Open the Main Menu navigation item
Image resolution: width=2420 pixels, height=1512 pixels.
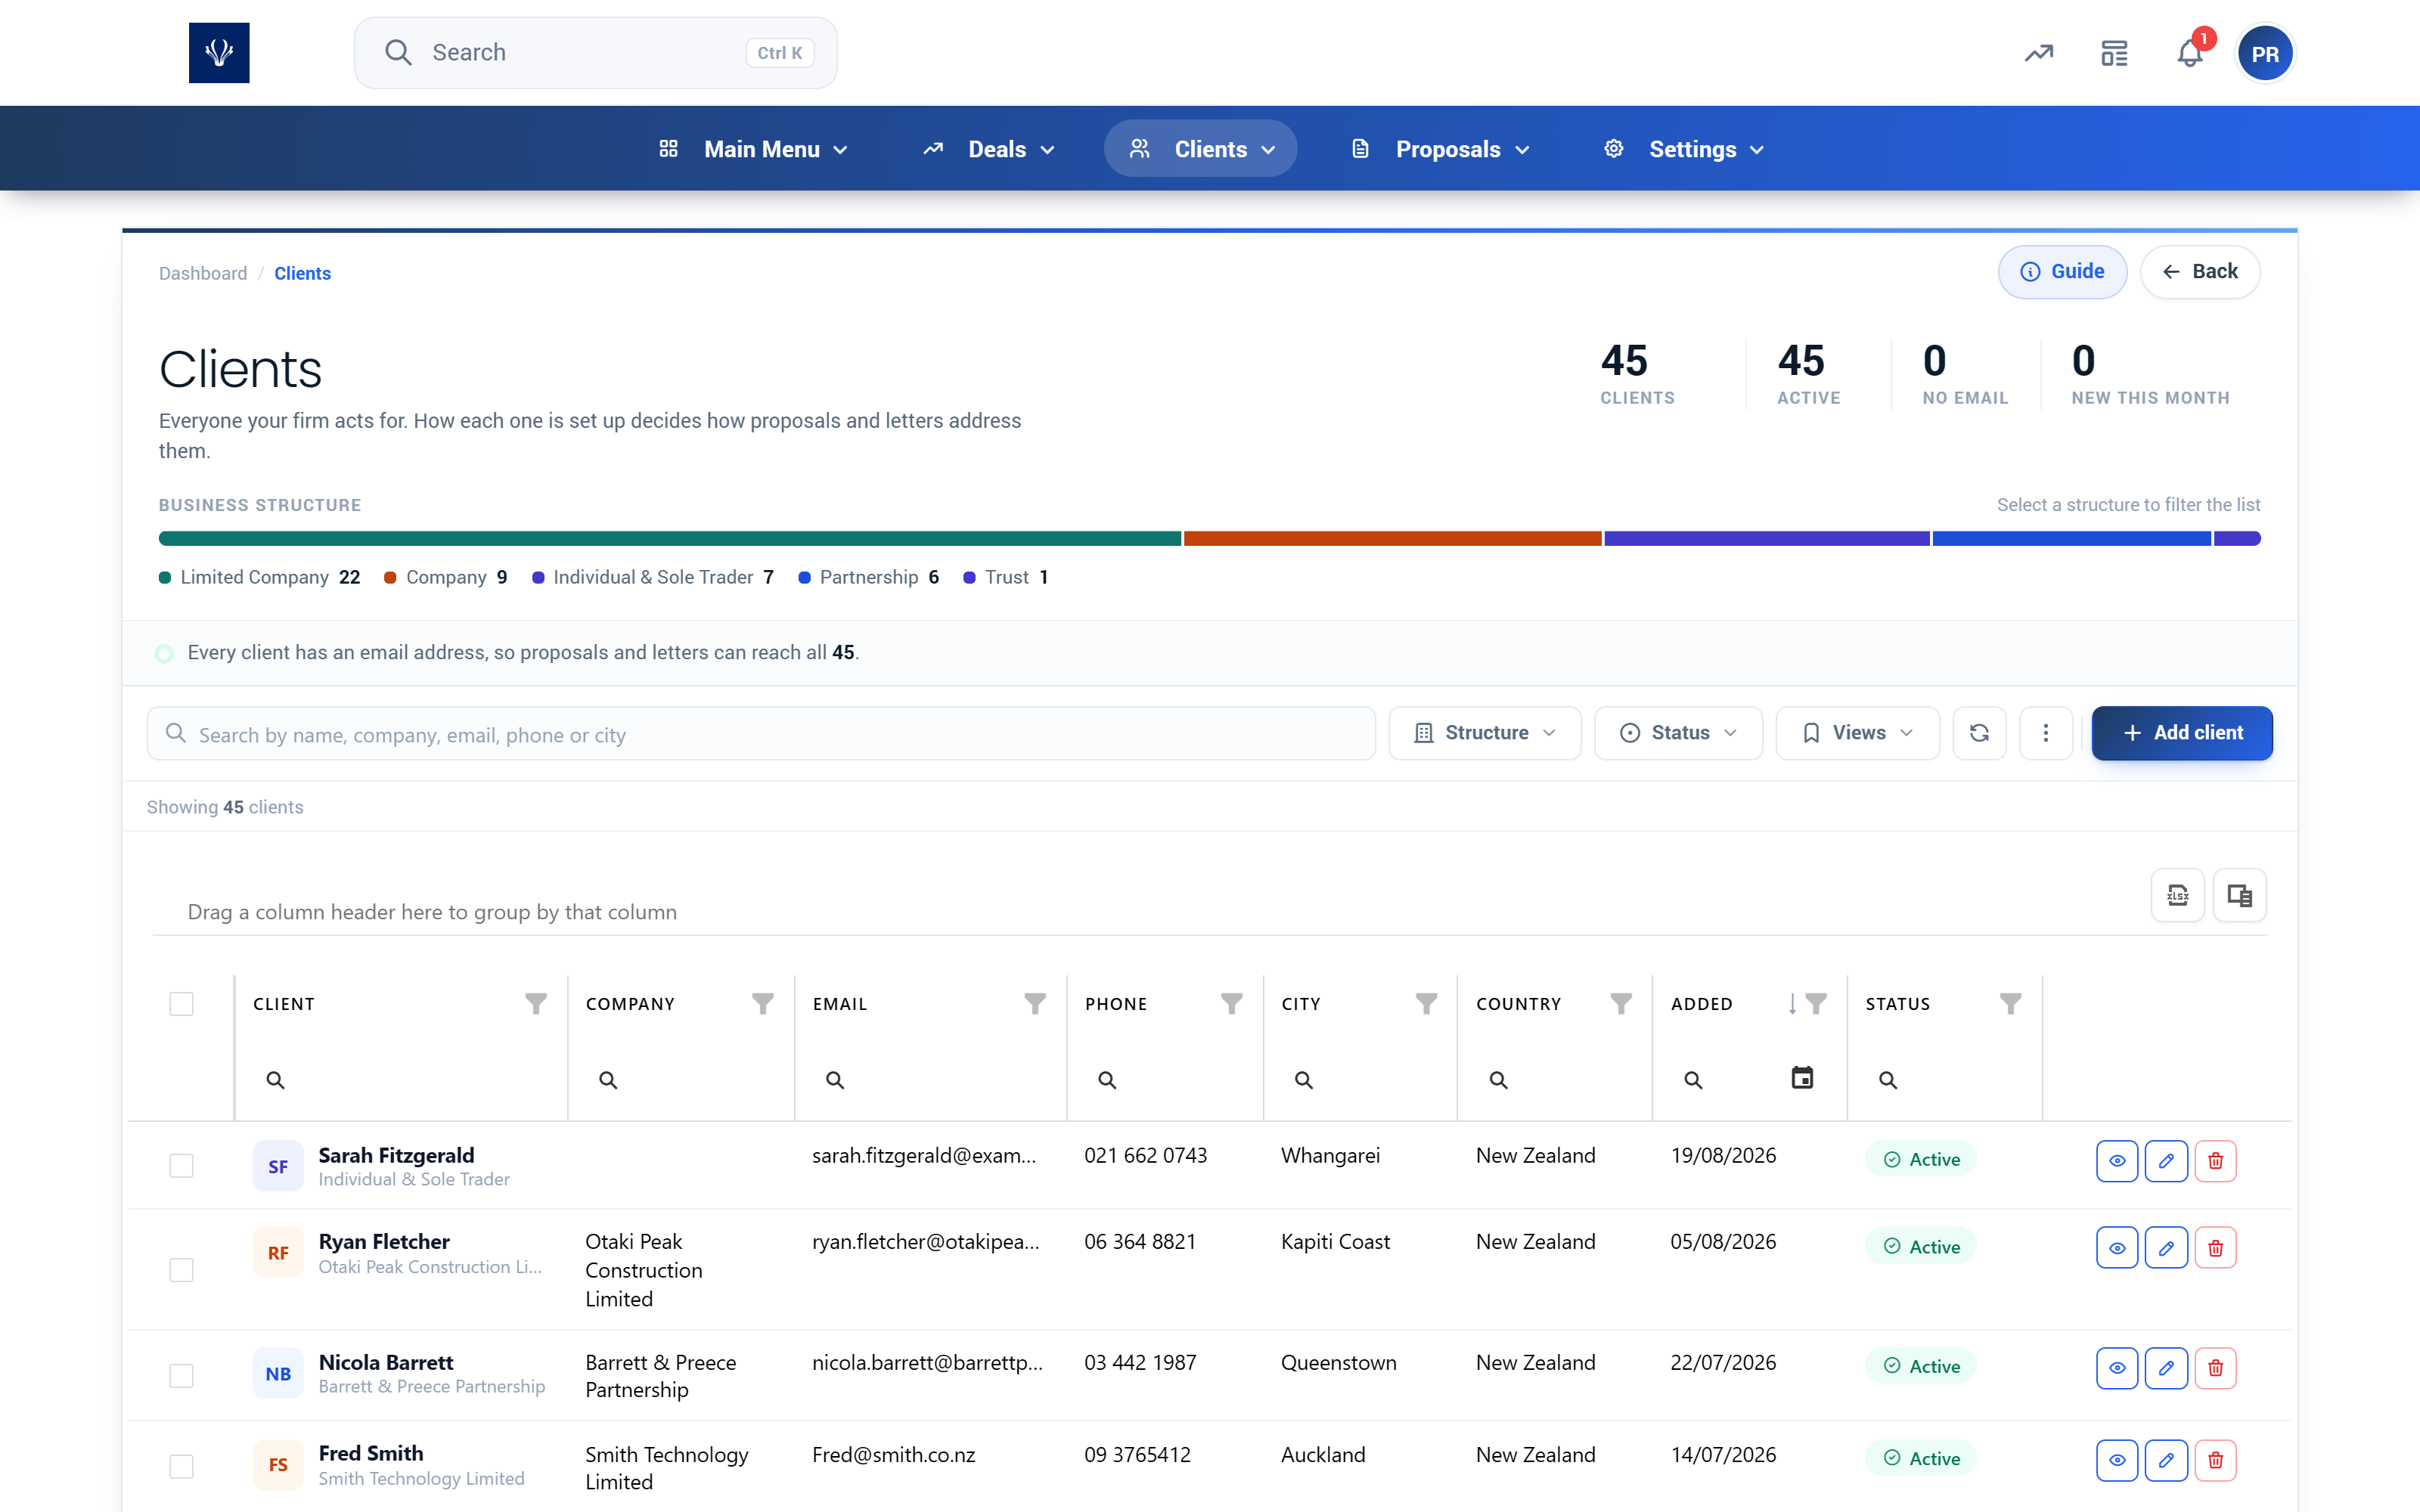(x=754, y=149)
